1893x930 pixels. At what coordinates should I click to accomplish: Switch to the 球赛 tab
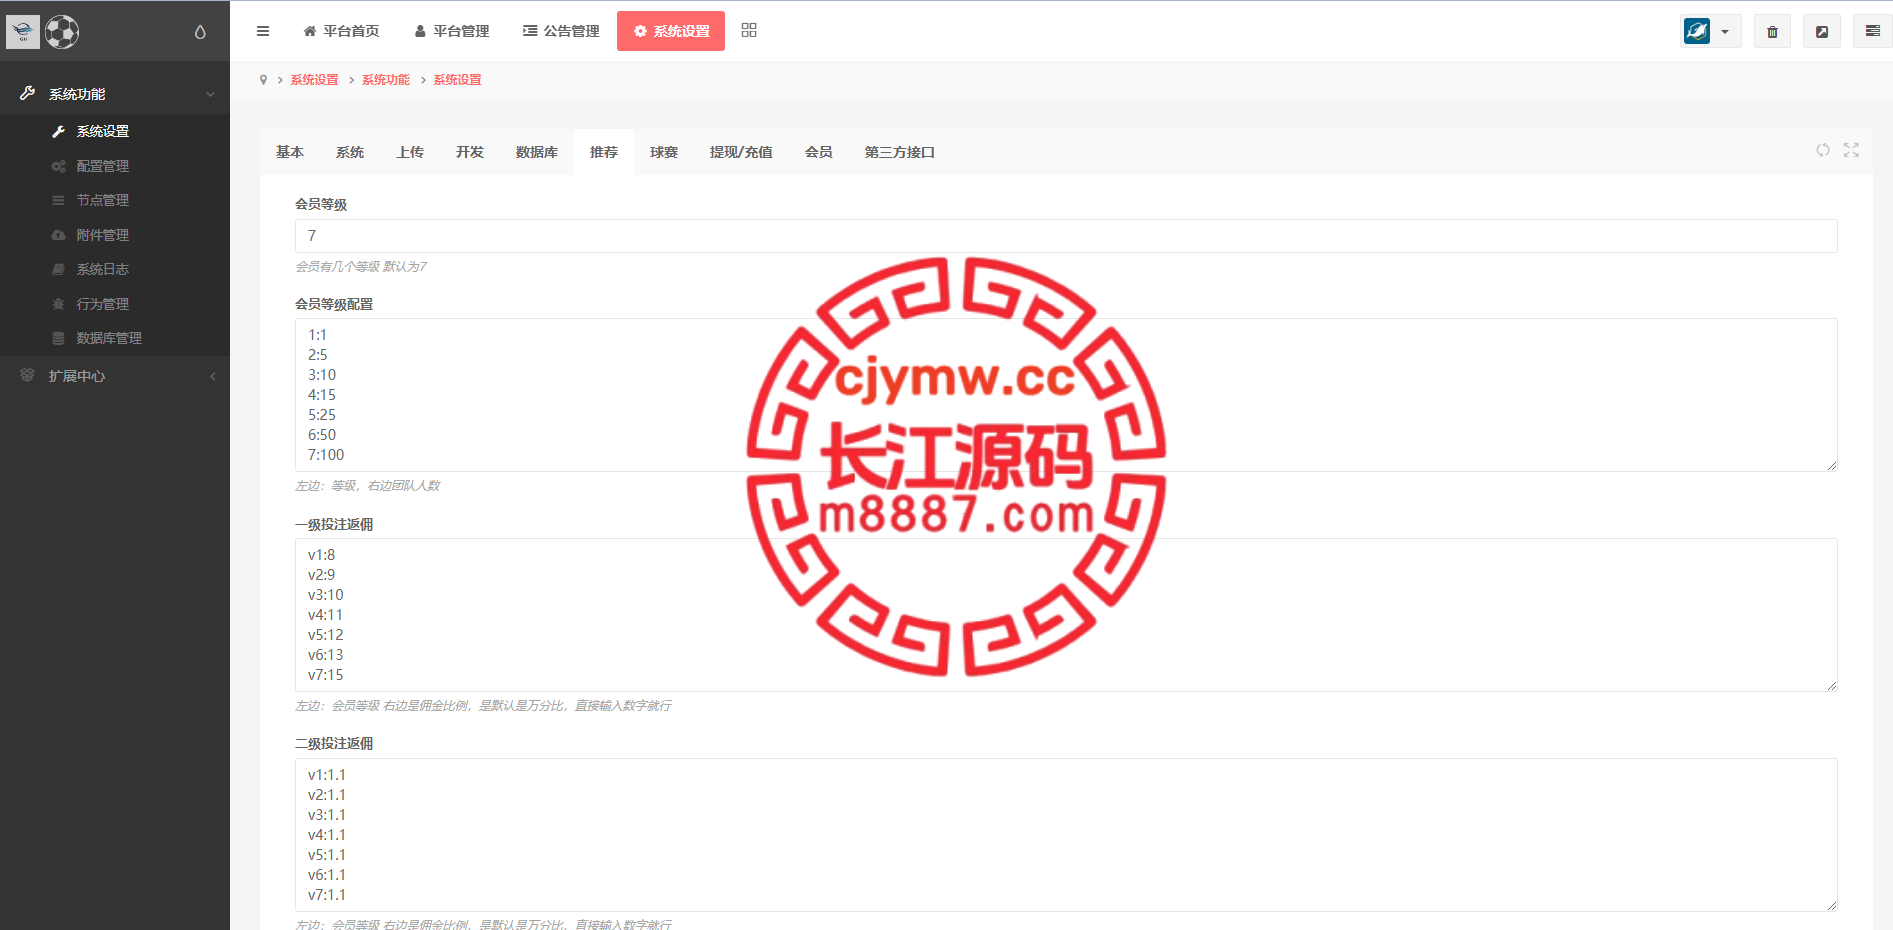[x=664, y=152]
